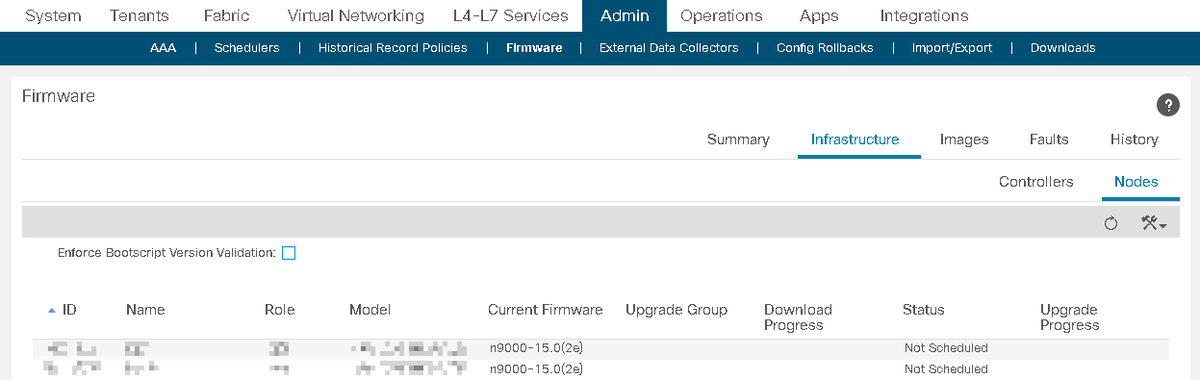
Task: Sort by Current Firmware column header
Action: pos(545,310)
